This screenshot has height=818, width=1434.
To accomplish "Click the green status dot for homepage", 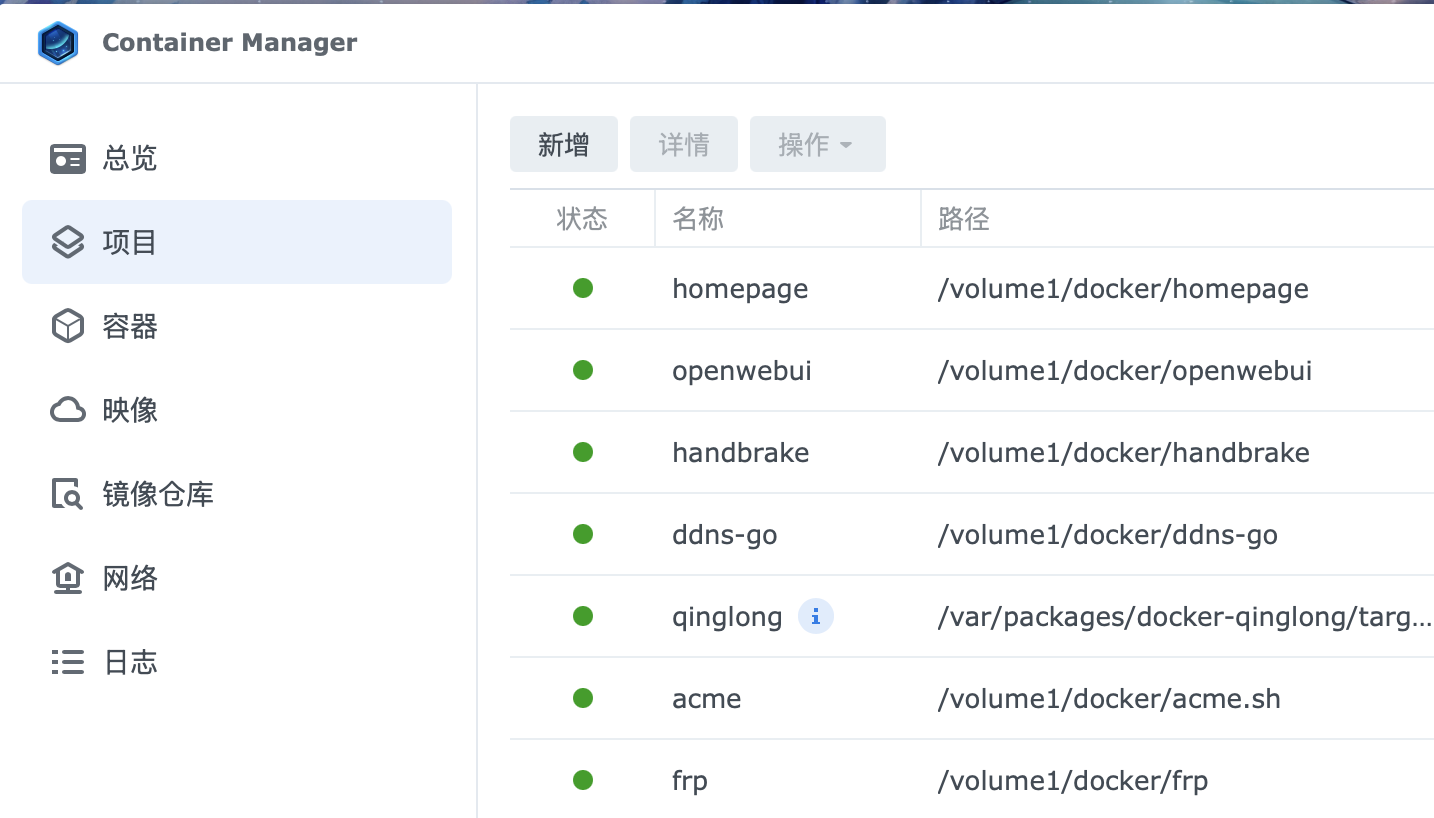I will pyautogui.click(x=583, y=288).
